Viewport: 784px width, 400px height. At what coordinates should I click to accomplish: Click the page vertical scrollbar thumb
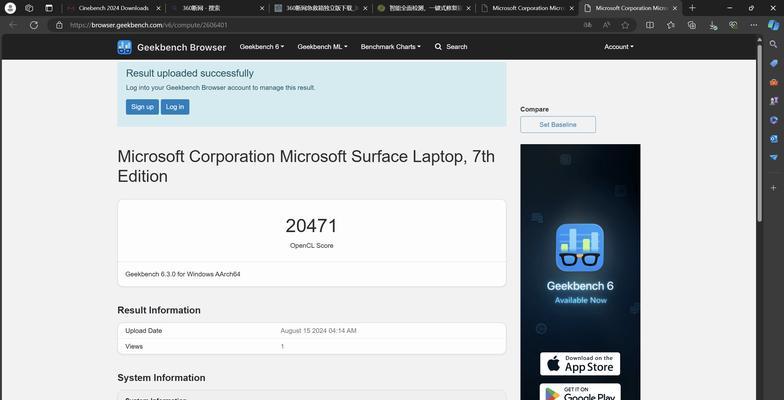(760, 135)
